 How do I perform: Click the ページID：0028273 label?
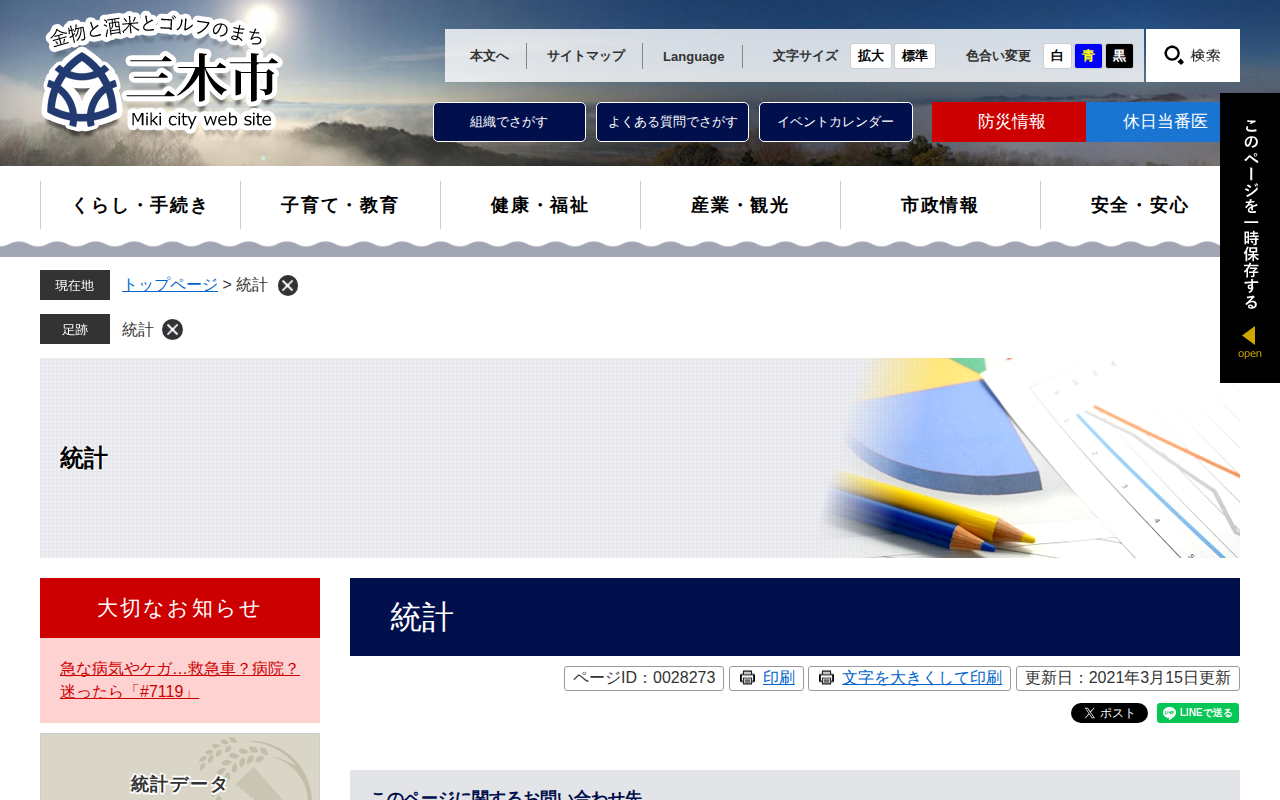(644, 678)
